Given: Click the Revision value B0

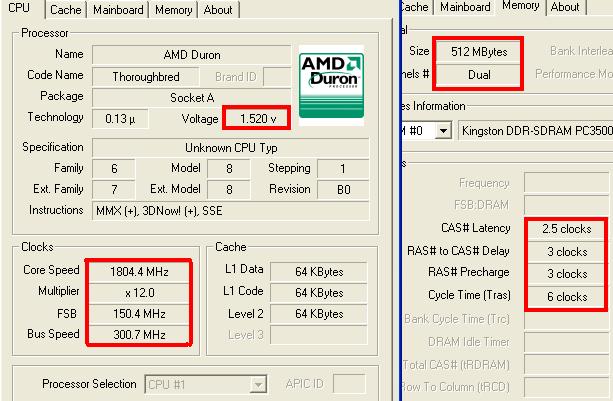Looking at the screenshot, I should click(343, 190).
